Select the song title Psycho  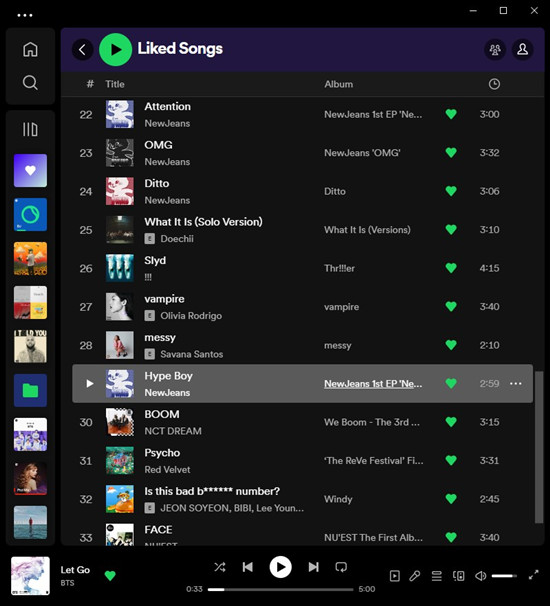click(x=162, y=453)
